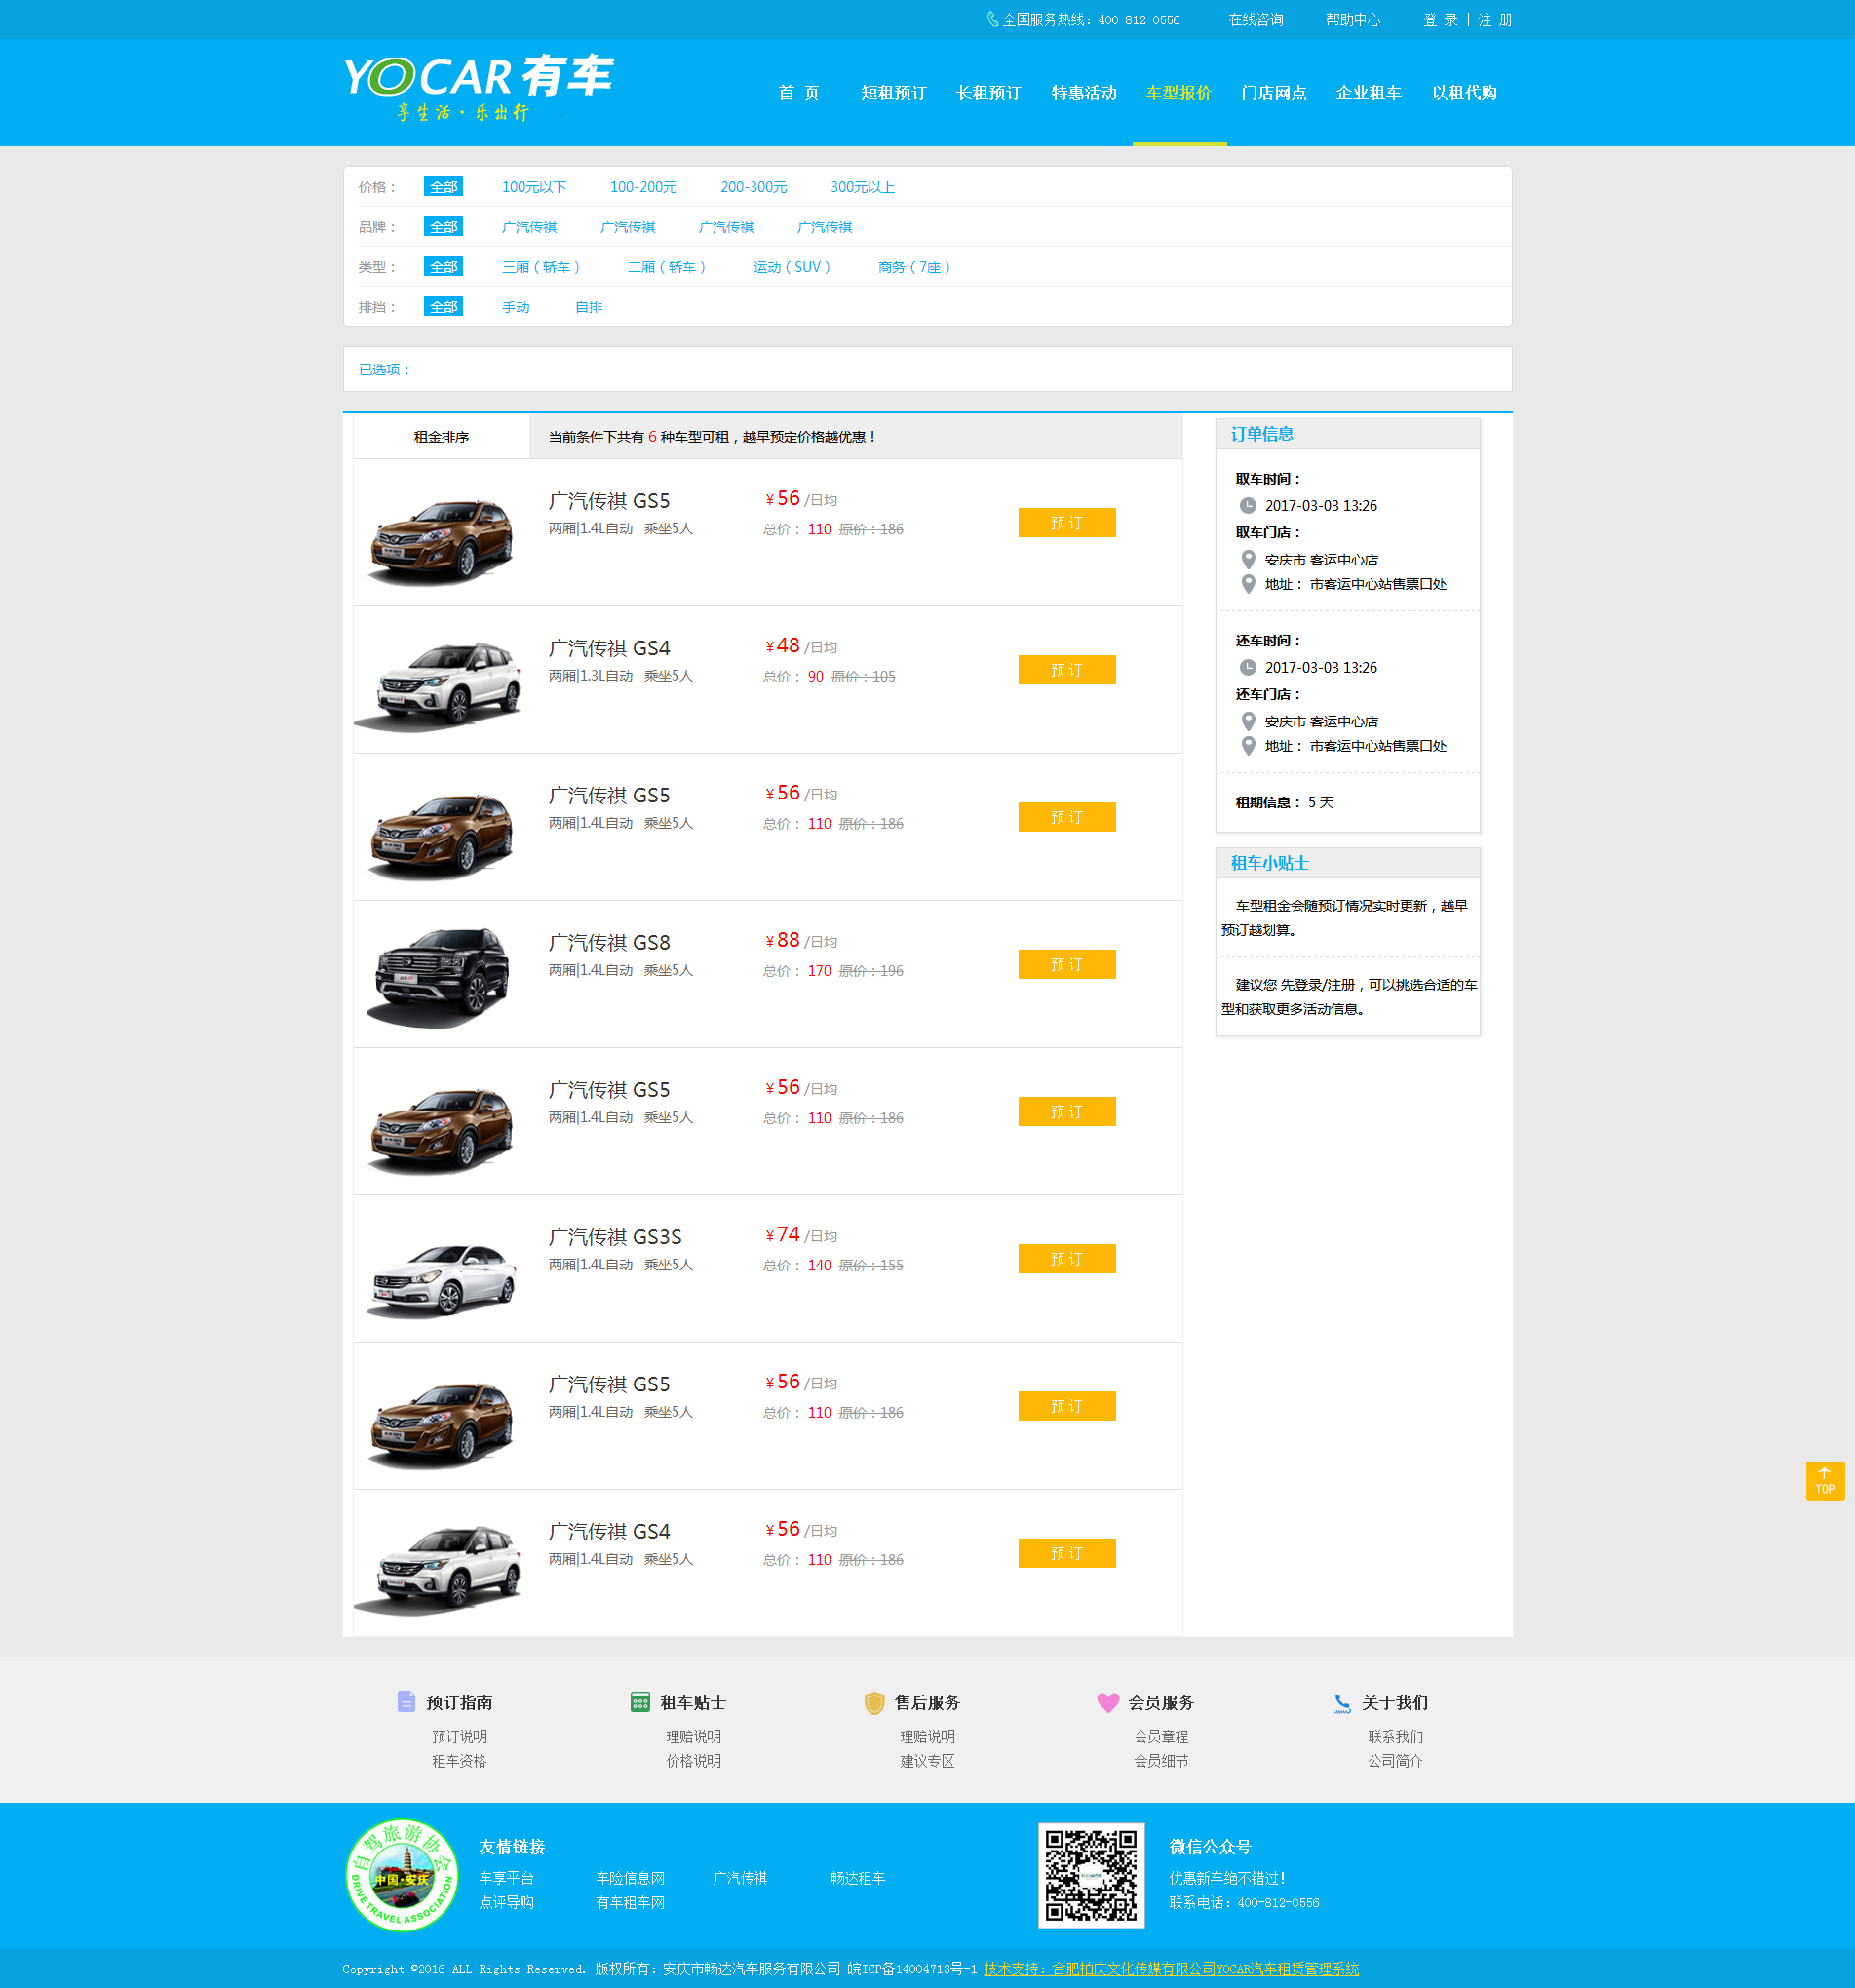Open the 畅达租车 friendly link

[x=857, y=1878]
